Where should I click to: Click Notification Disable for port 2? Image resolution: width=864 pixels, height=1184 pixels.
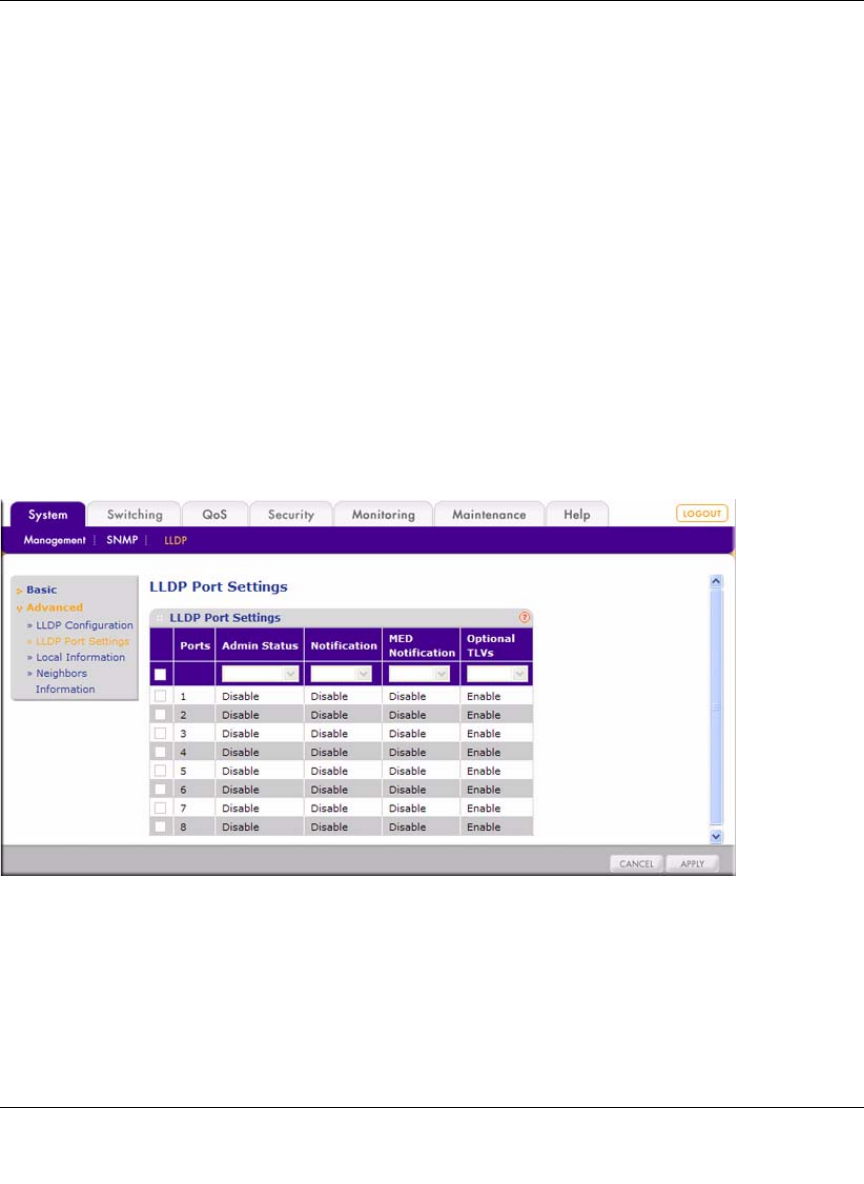click(x=329, y=714)
